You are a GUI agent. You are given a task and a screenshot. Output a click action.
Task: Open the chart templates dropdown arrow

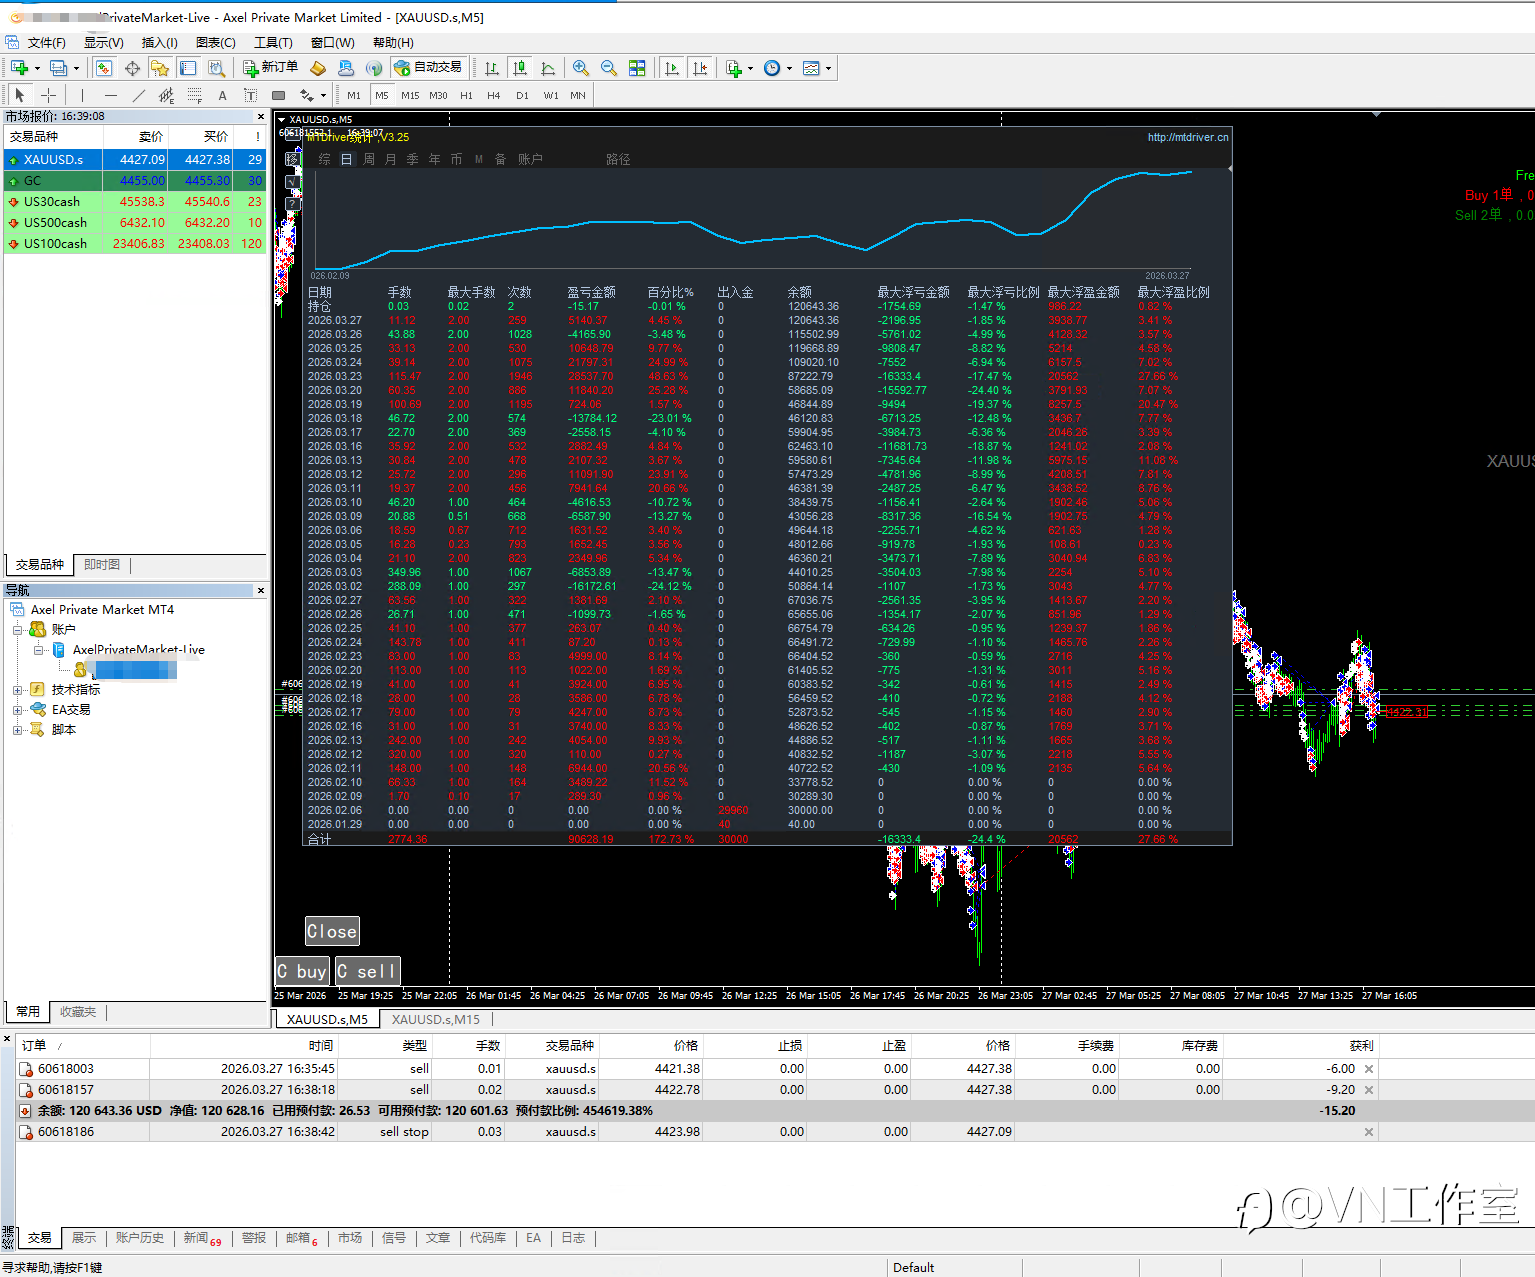point(828,69)
